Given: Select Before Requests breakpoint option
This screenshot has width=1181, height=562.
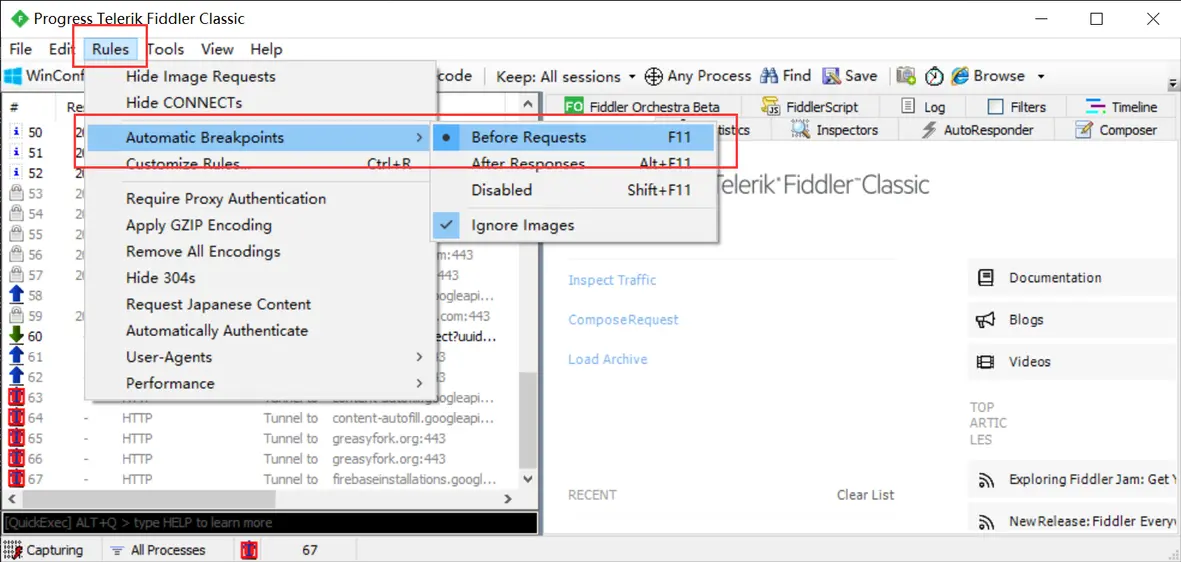Looking at the screenshot, I should click(x=528, y=137).
